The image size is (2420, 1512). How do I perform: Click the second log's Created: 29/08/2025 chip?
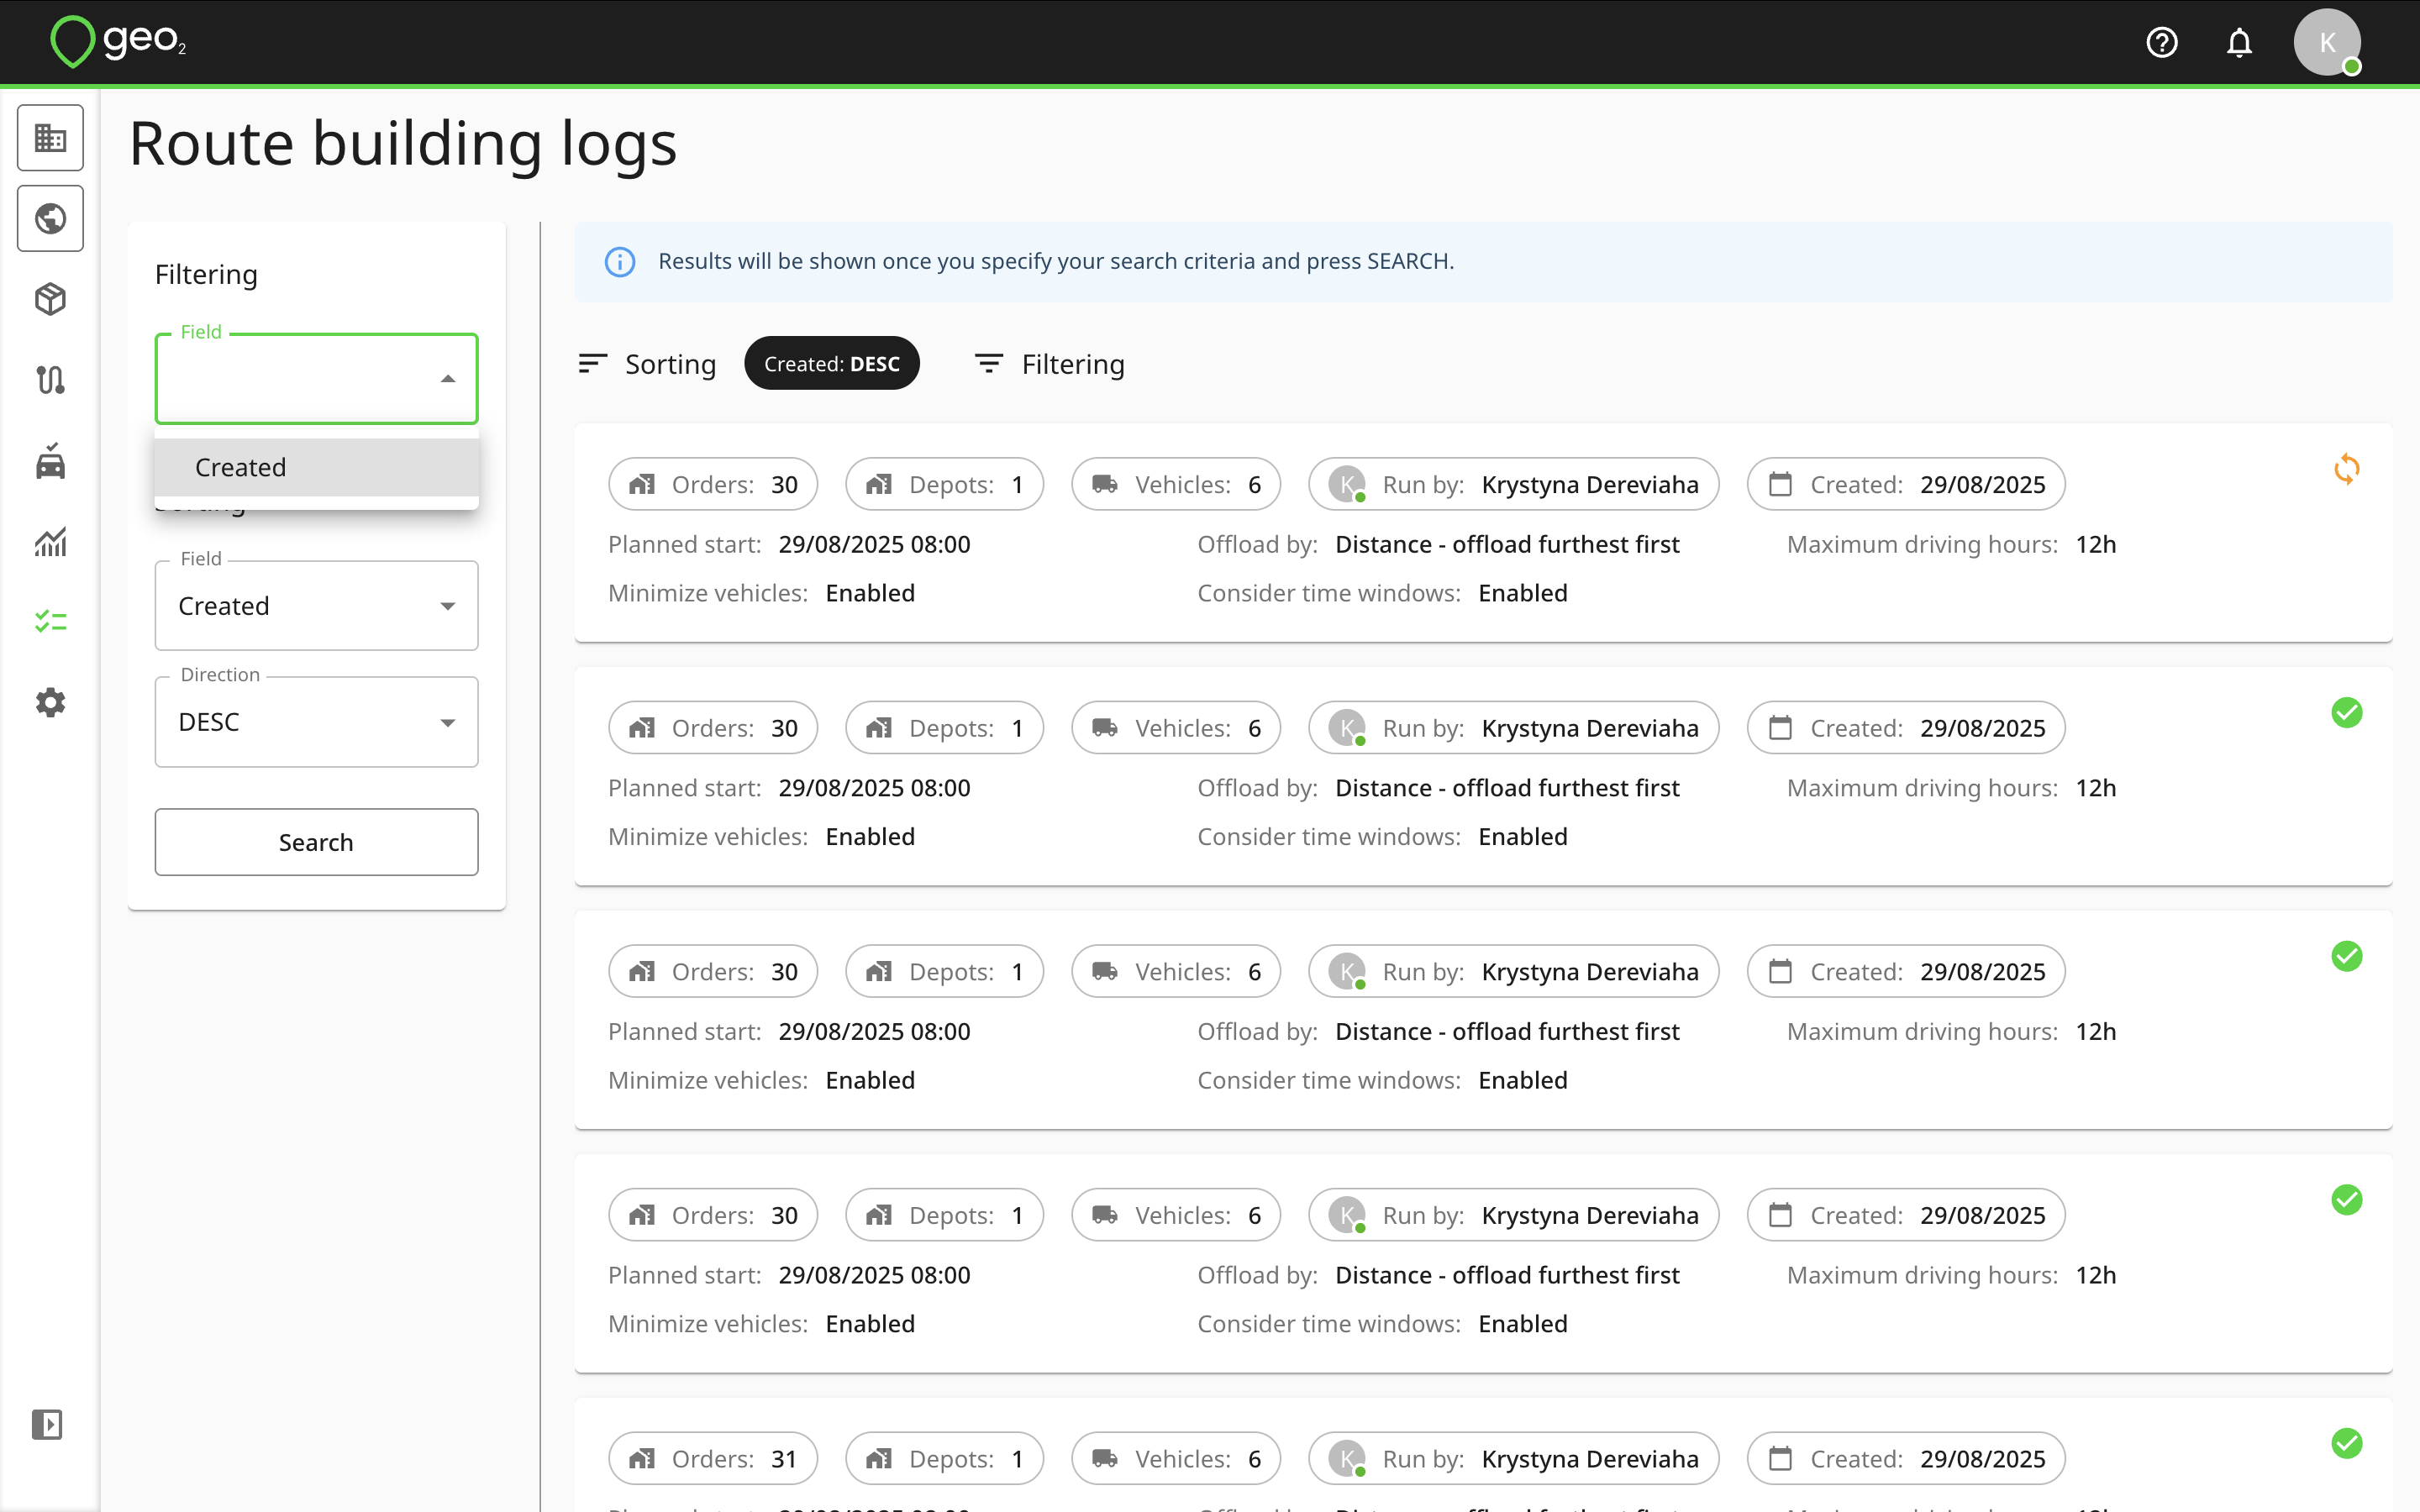tap(1906, 728)
